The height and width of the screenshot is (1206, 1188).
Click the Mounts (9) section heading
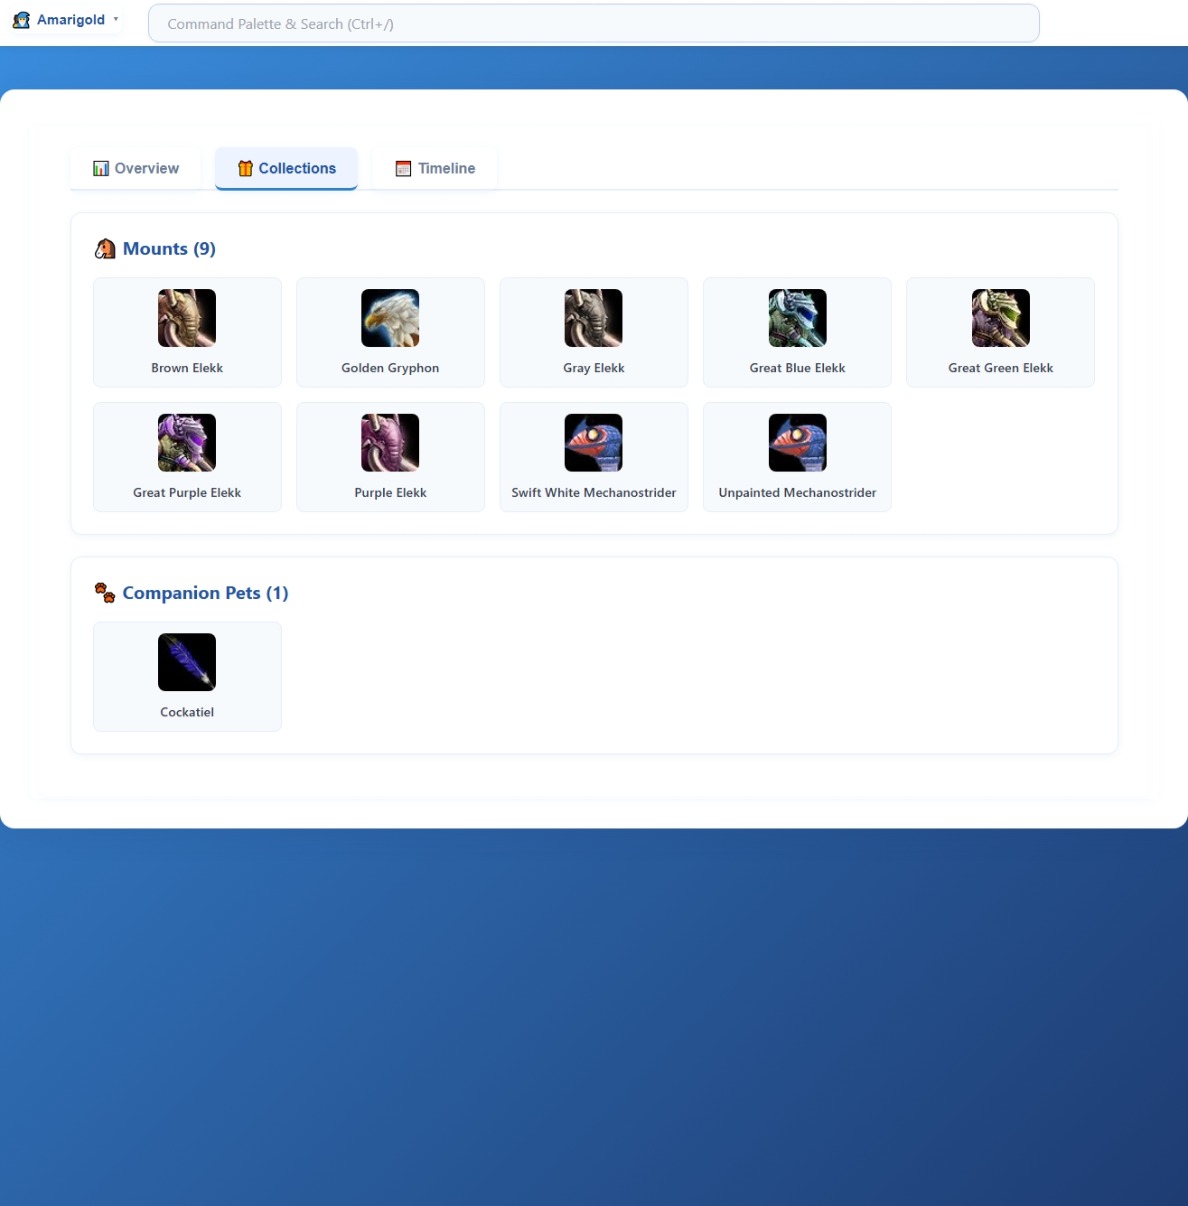click(x=169, y=249)
